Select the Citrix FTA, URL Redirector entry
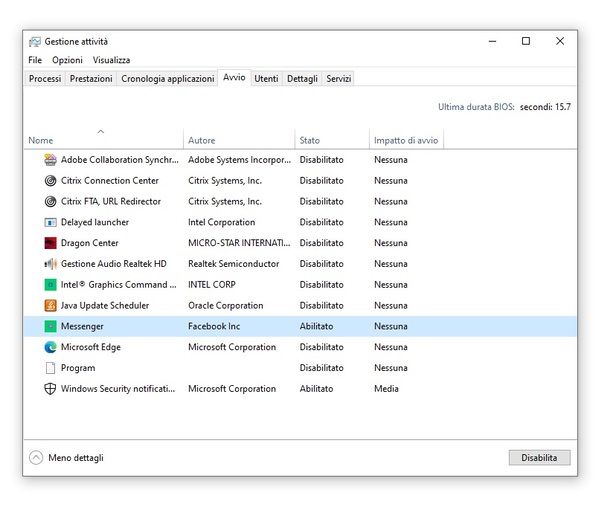Viewport: 610px width, 507px height. coord(111,201)
